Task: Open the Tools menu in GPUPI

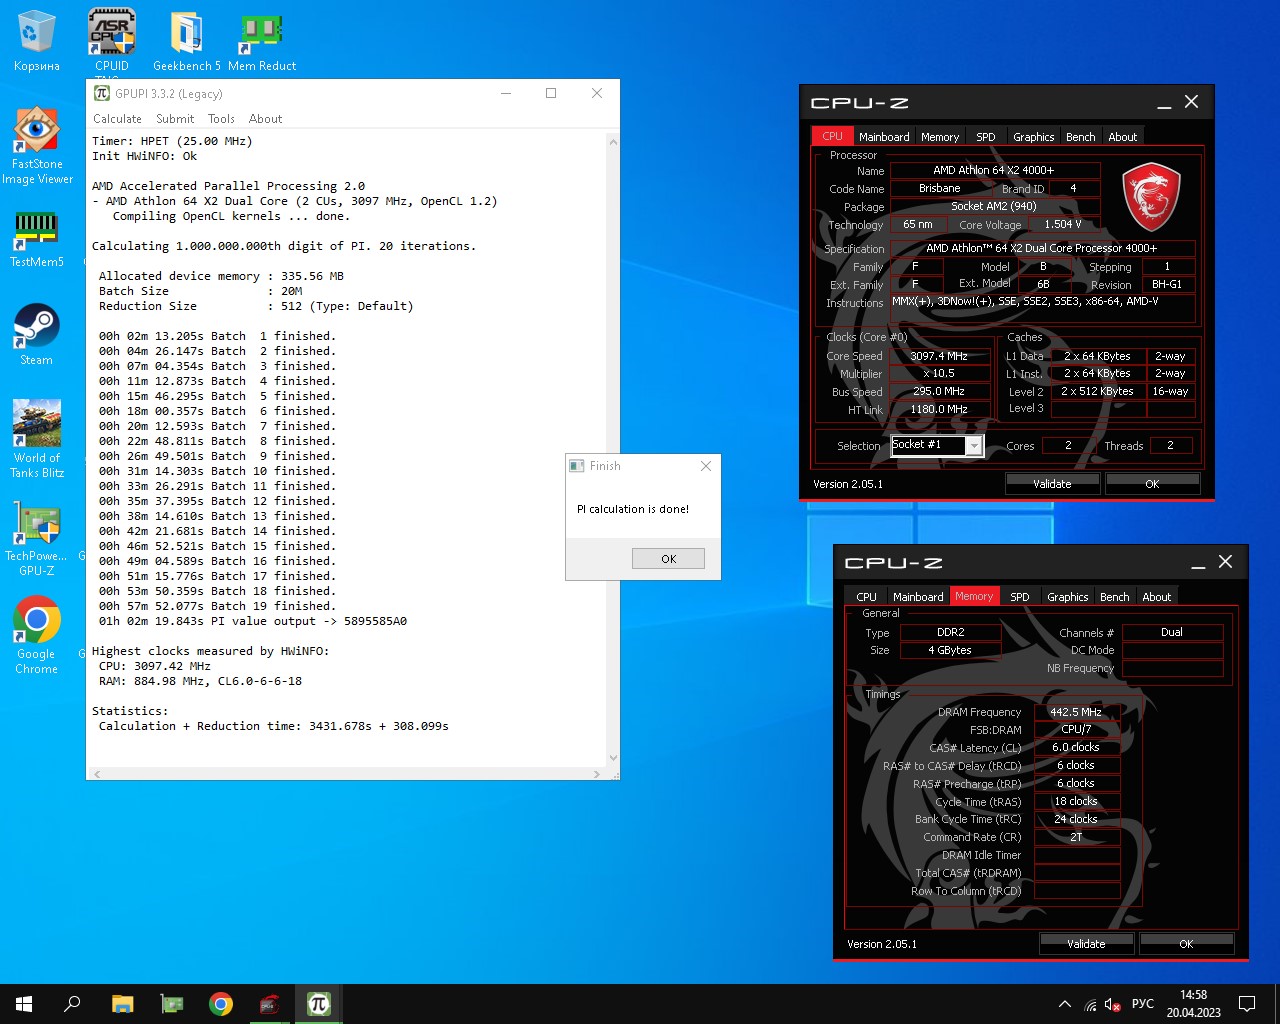Action: (x=221, y=118)
